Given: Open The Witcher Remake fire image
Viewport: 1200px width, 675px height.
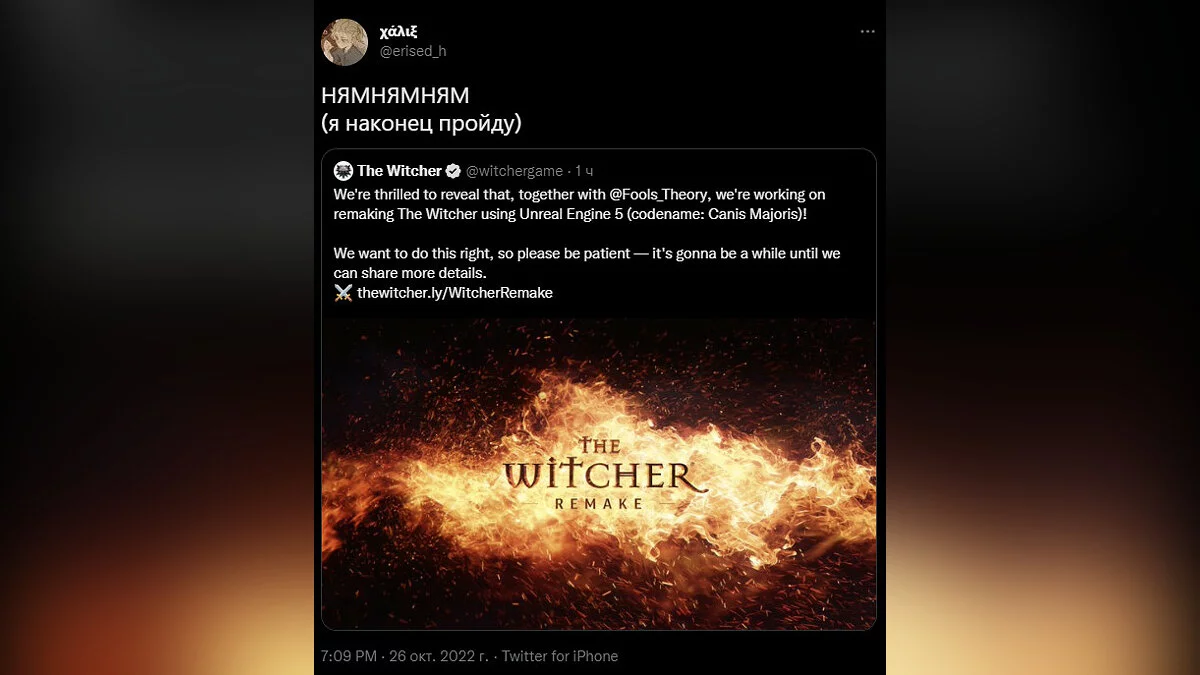Looking at the screenshot, I should 599,474.
